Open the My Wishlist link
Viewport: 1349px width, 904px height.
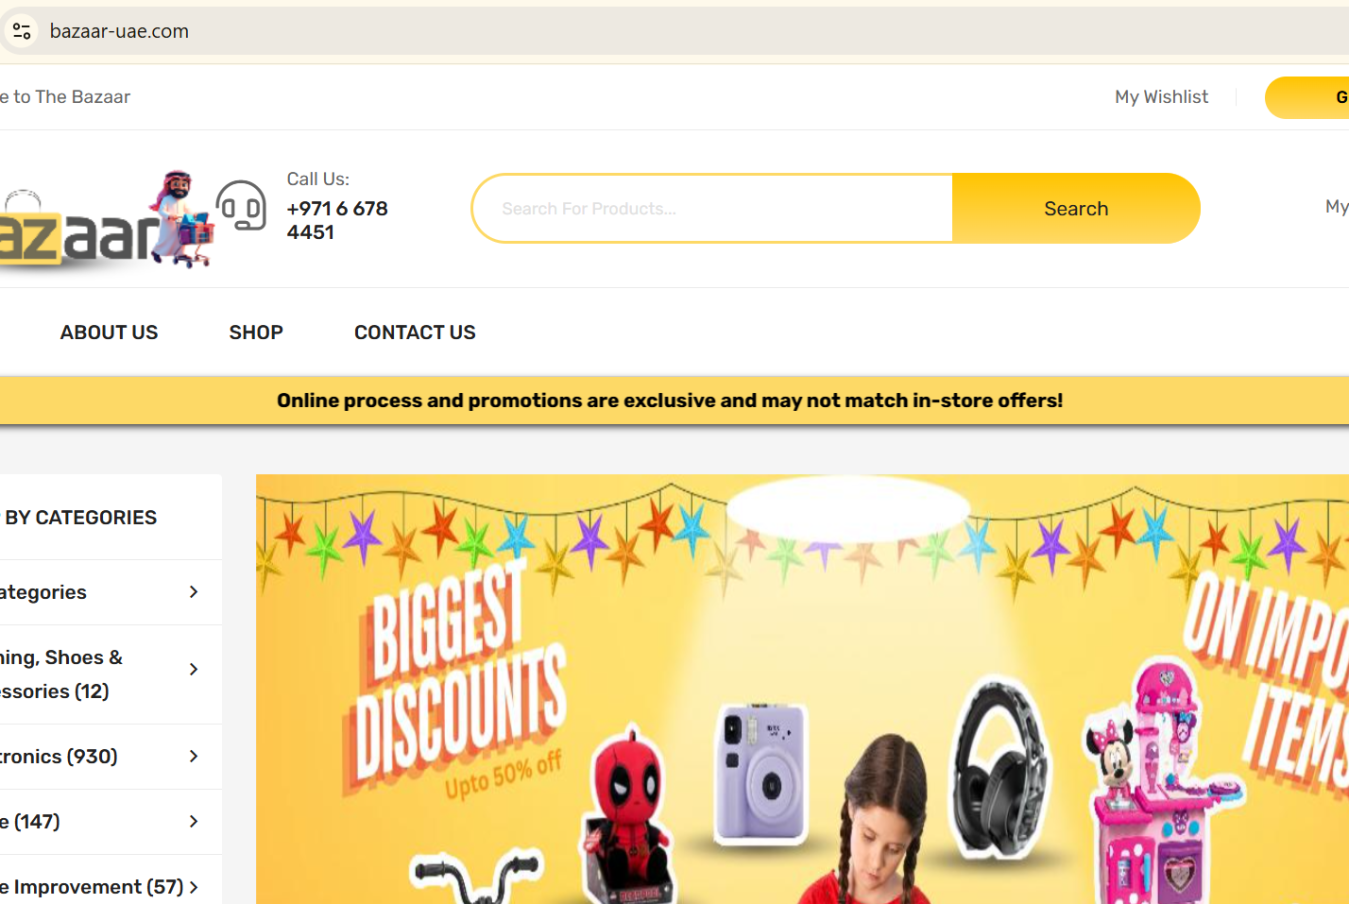click(x=1161, y=97)
